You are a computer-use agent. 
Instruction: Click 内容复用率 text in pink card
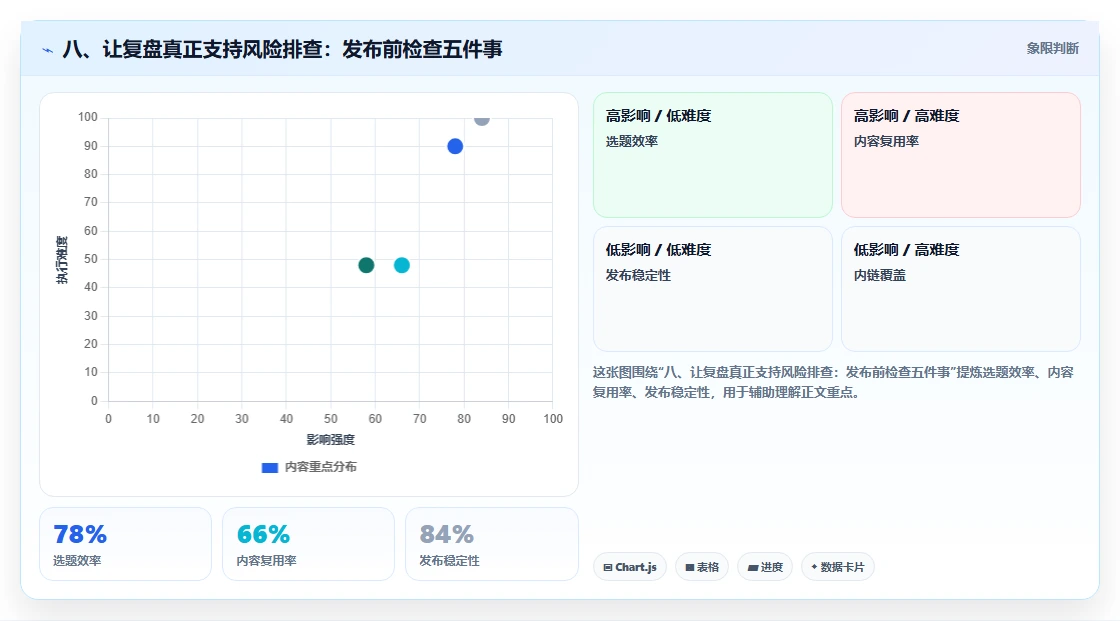pyautogui.click(x=886, y=141)
